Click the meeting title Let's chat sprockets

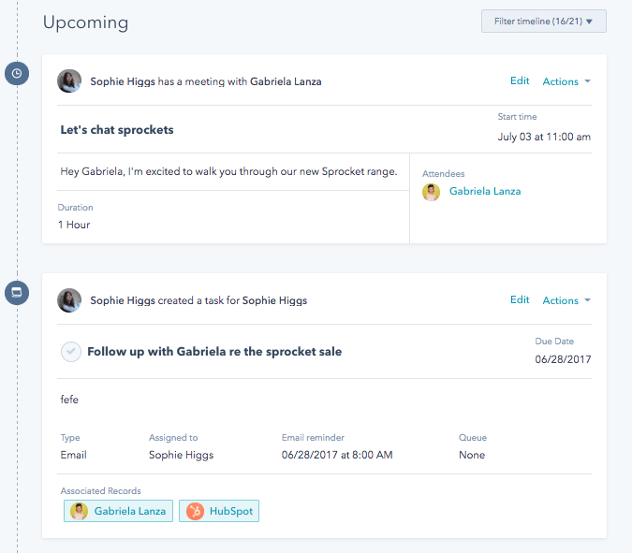(117, 130)
